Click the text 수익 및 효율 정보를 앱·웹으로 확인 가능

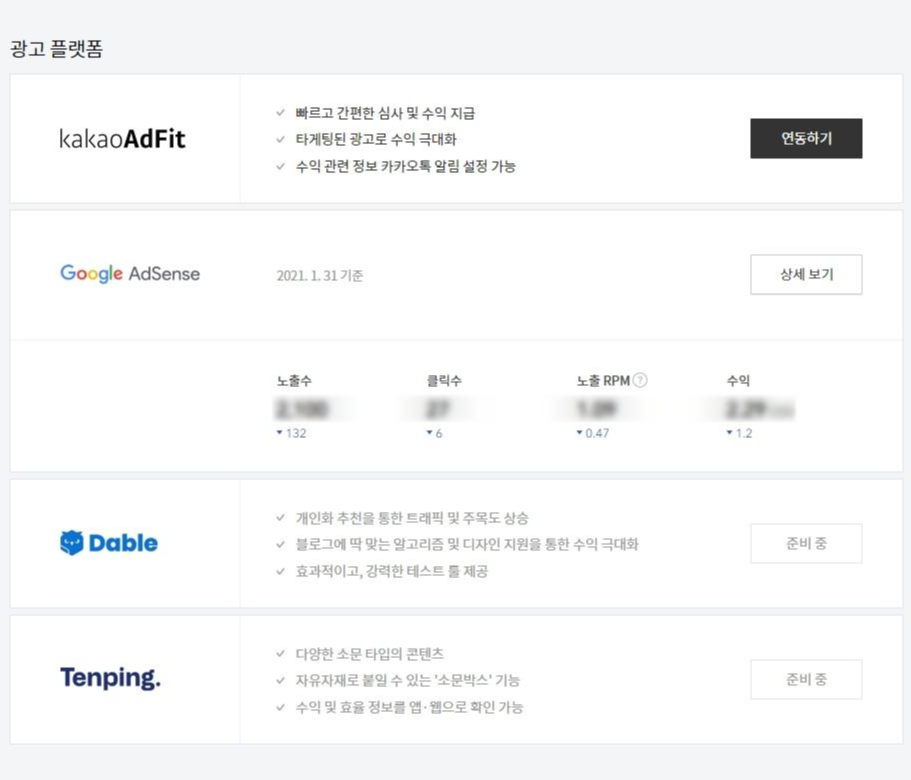[x=410, y=707]
